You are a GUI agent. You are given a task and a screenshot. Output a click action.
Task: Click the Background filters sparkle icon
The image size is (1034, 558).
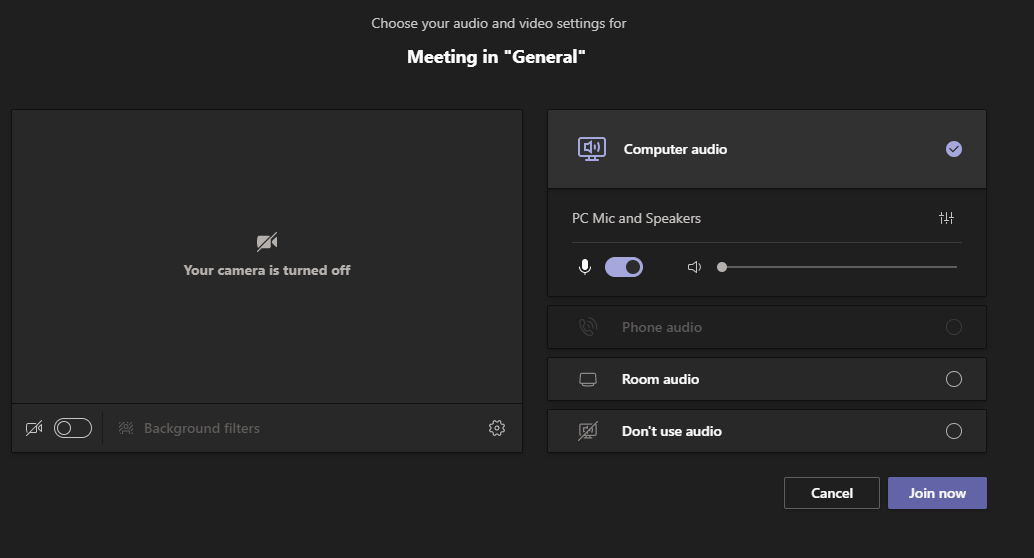tap(126, 428)
